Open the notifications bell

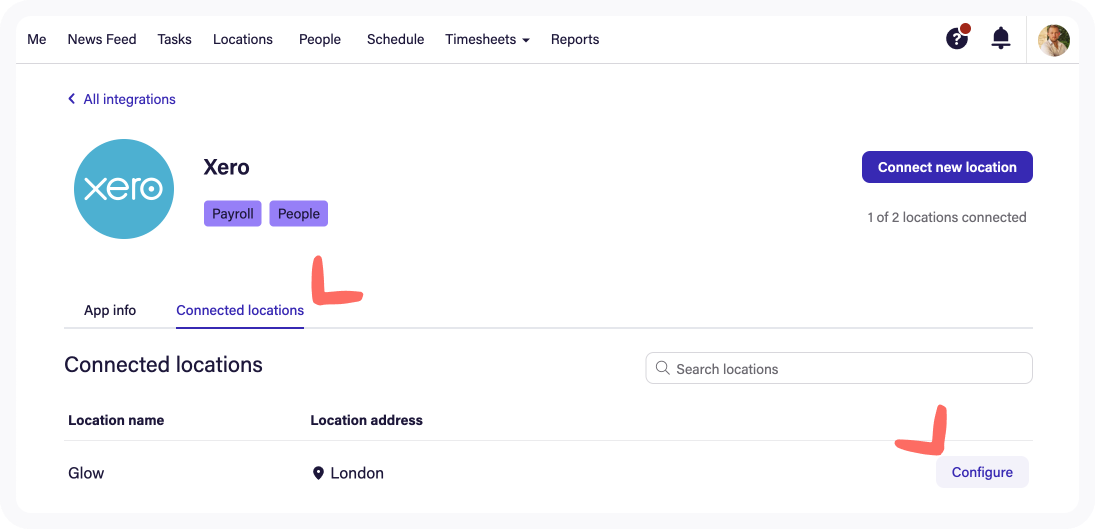(x=1001, y=38)
